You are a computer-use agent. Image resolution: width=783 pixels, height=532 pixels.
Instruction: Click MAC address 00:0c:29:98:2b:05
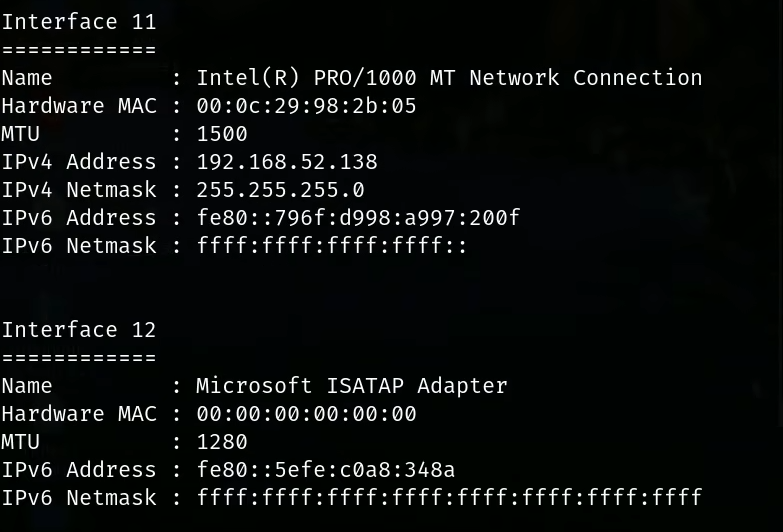[x=306, y=106]
